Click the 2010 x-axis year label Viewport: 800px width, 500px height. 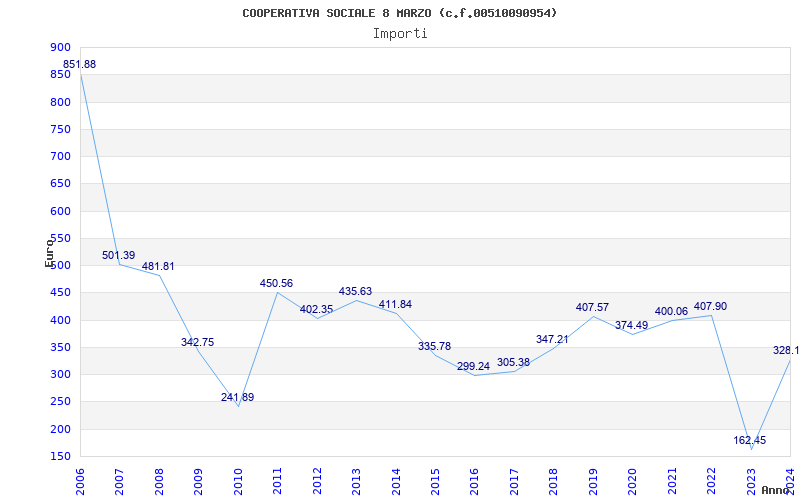[238, 481]
